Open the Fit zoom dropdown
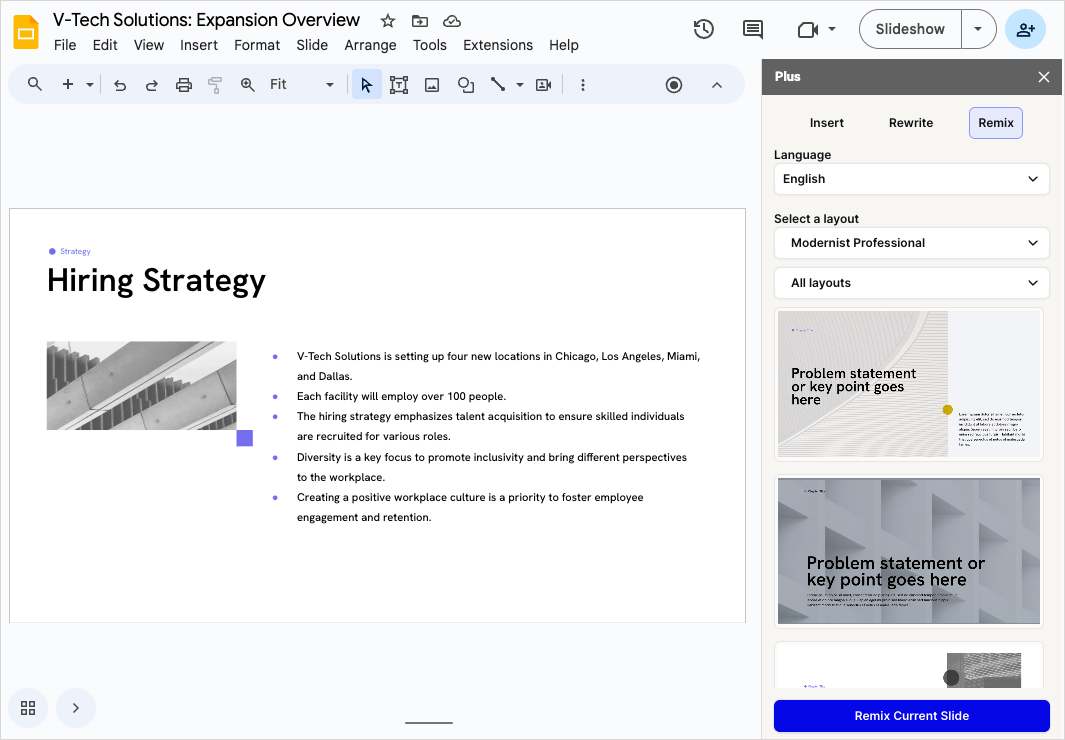Image resolution: width=1065 pixels, height=740 pixels. click(x=302, y=84)
